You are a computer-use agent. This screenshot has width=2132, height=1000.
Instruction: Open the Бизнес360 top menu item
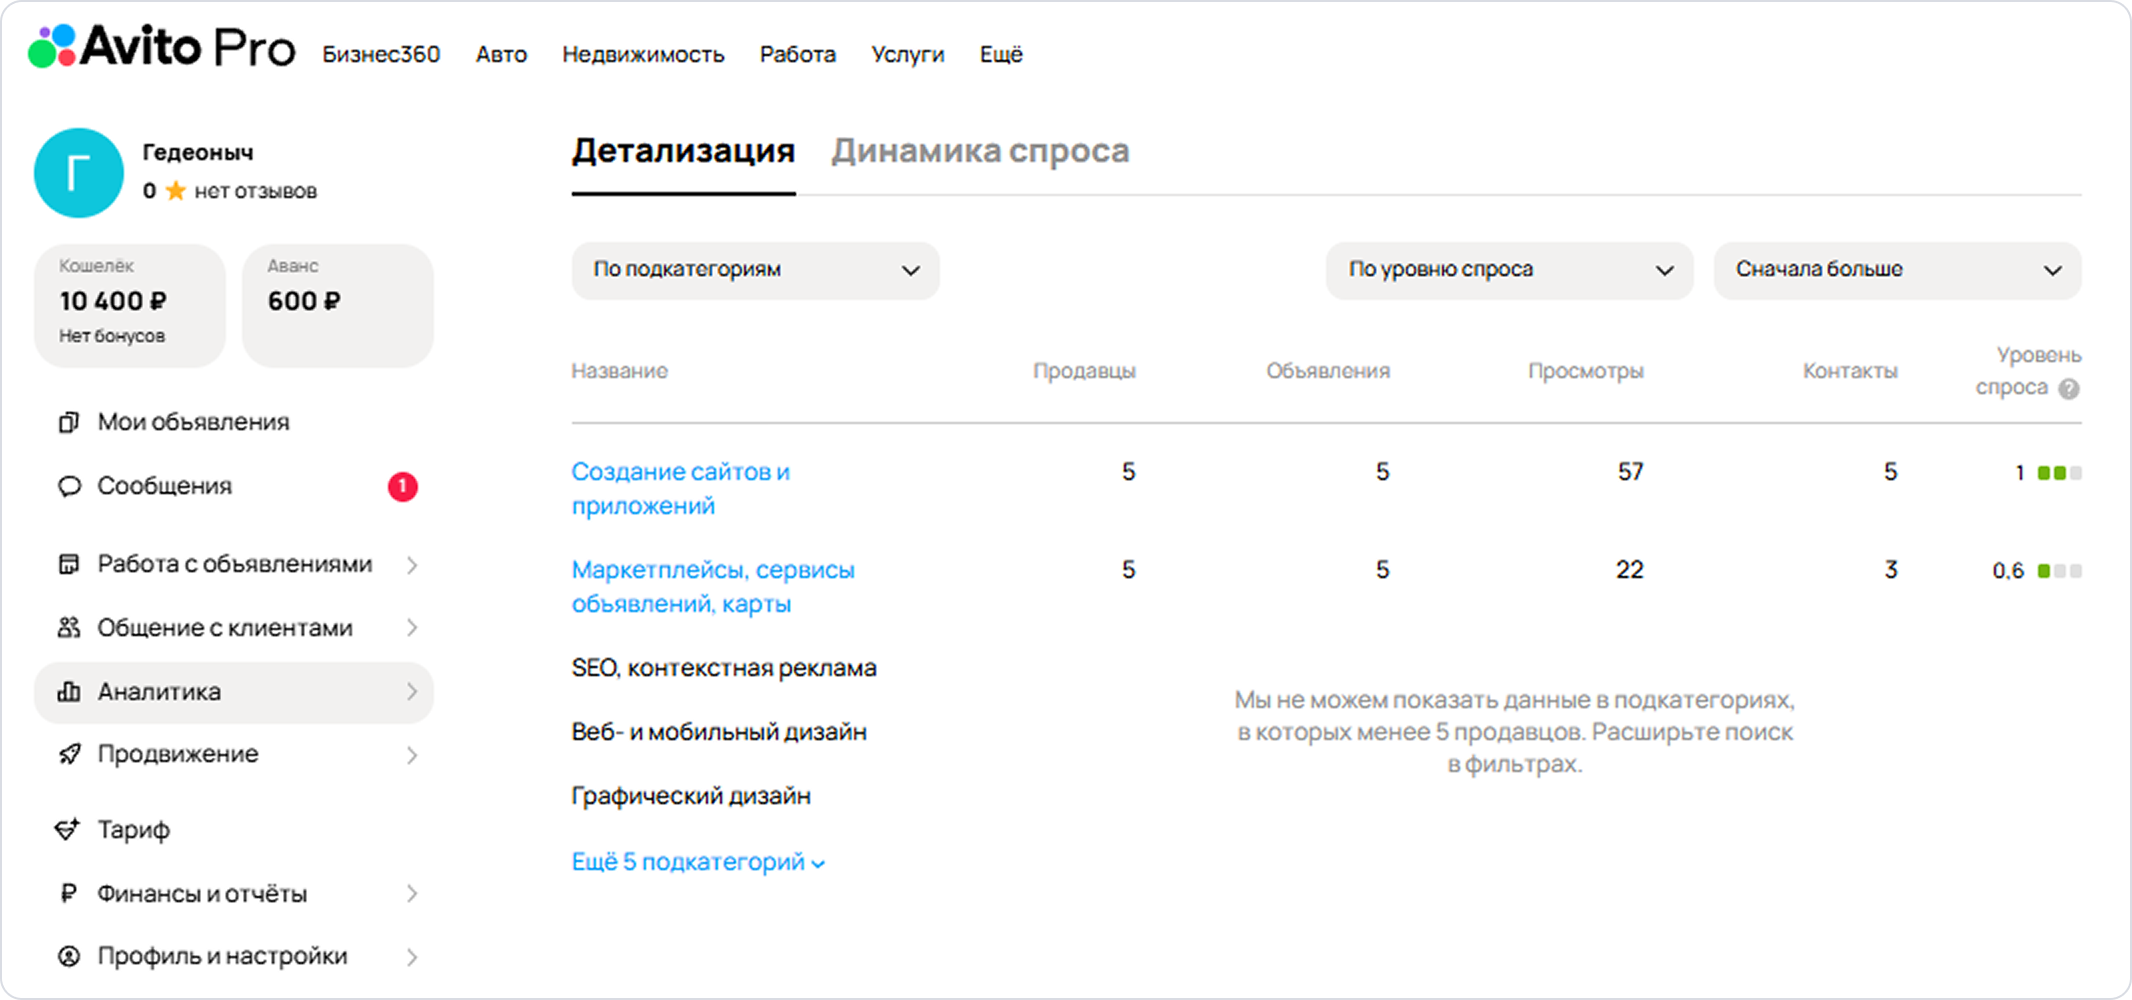tap(380, 54)
